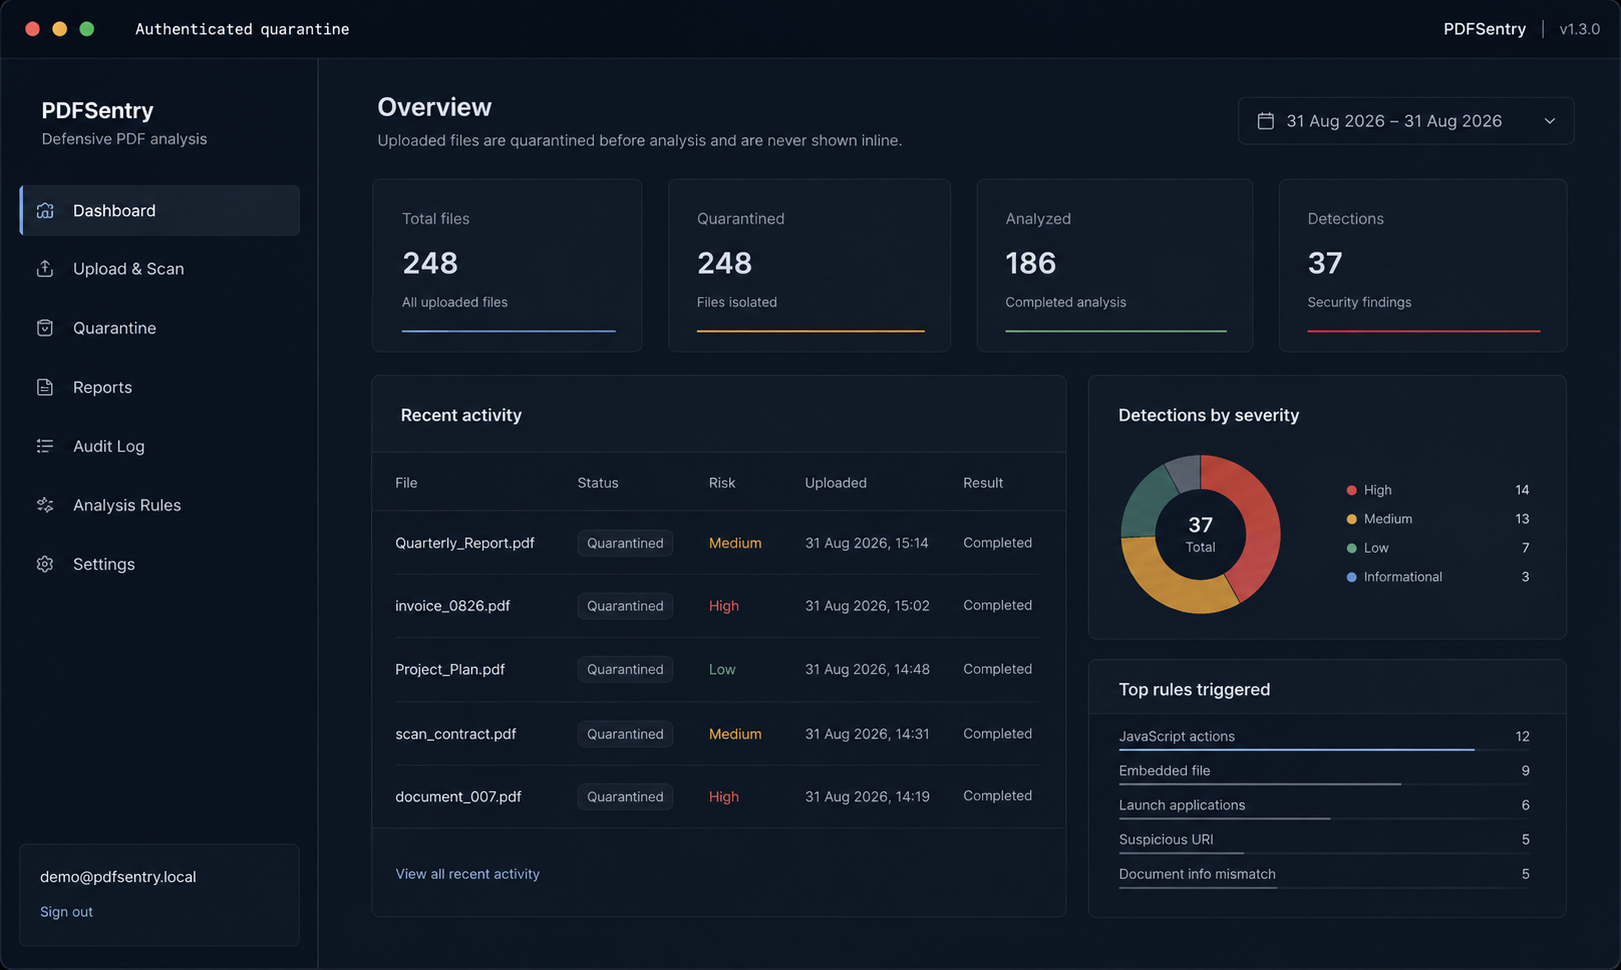This screenshot has height=970, width=1621.
Task: Select document_007.pdf row
Action: [717, 797]
